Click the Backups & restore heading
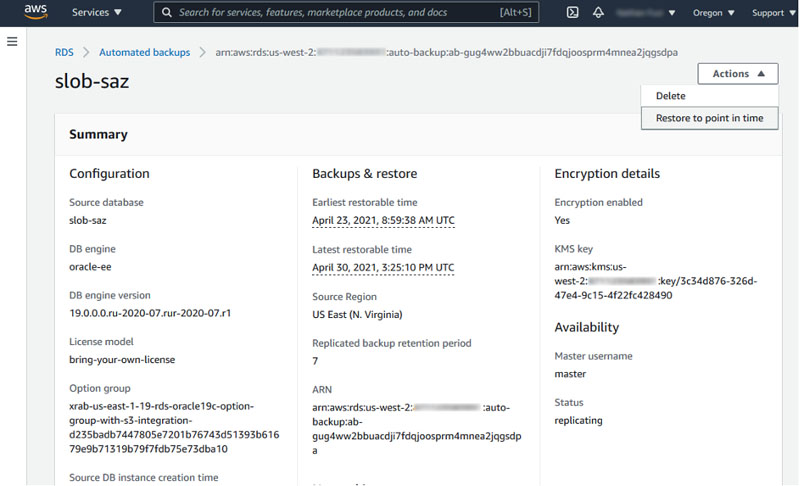 pos(365,173)
